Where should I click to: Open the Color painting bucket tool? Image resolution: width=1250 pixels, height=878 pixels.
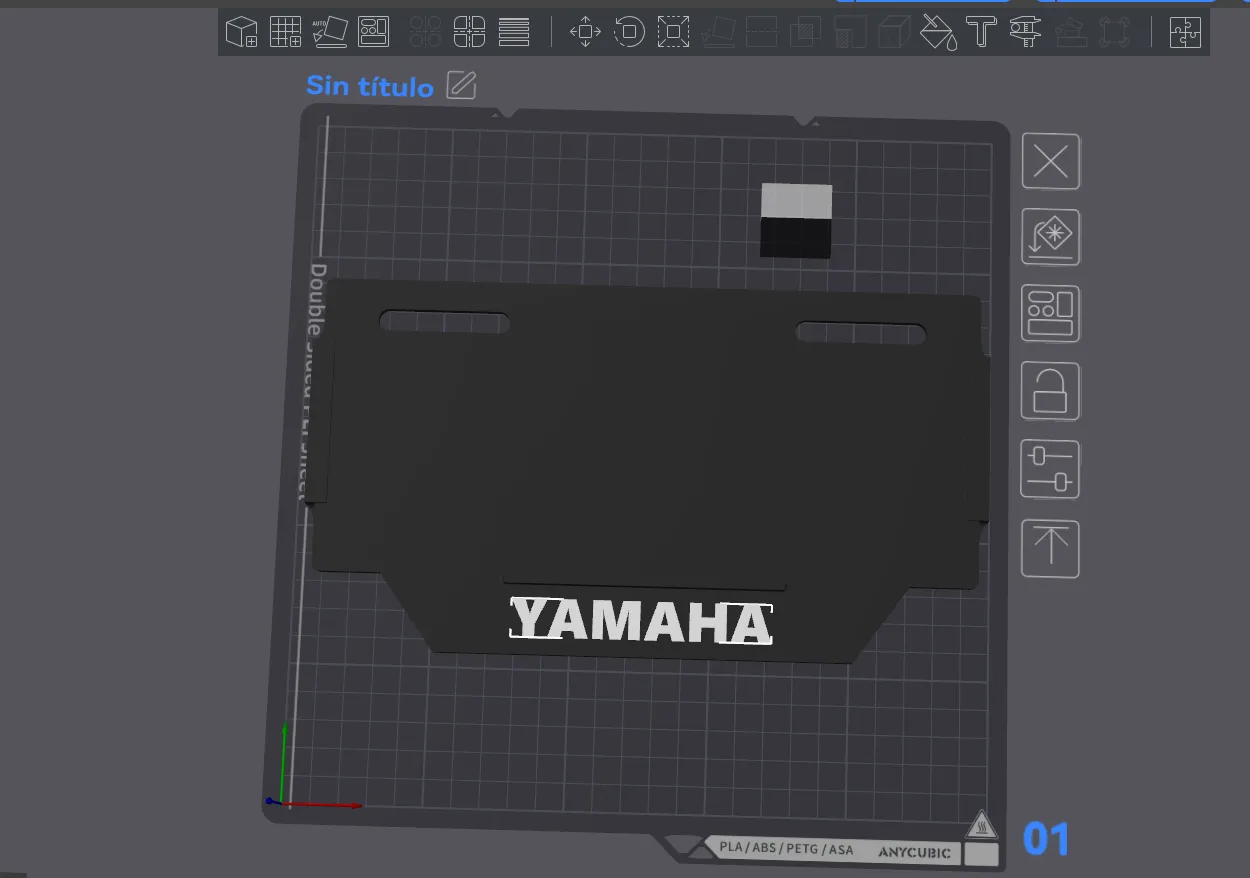938,32
